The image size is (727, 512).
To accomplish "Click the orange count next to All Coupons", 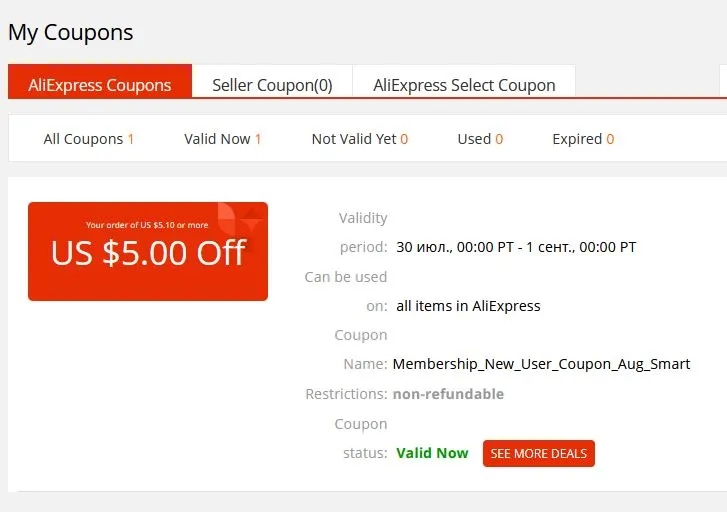I will 131,139.
